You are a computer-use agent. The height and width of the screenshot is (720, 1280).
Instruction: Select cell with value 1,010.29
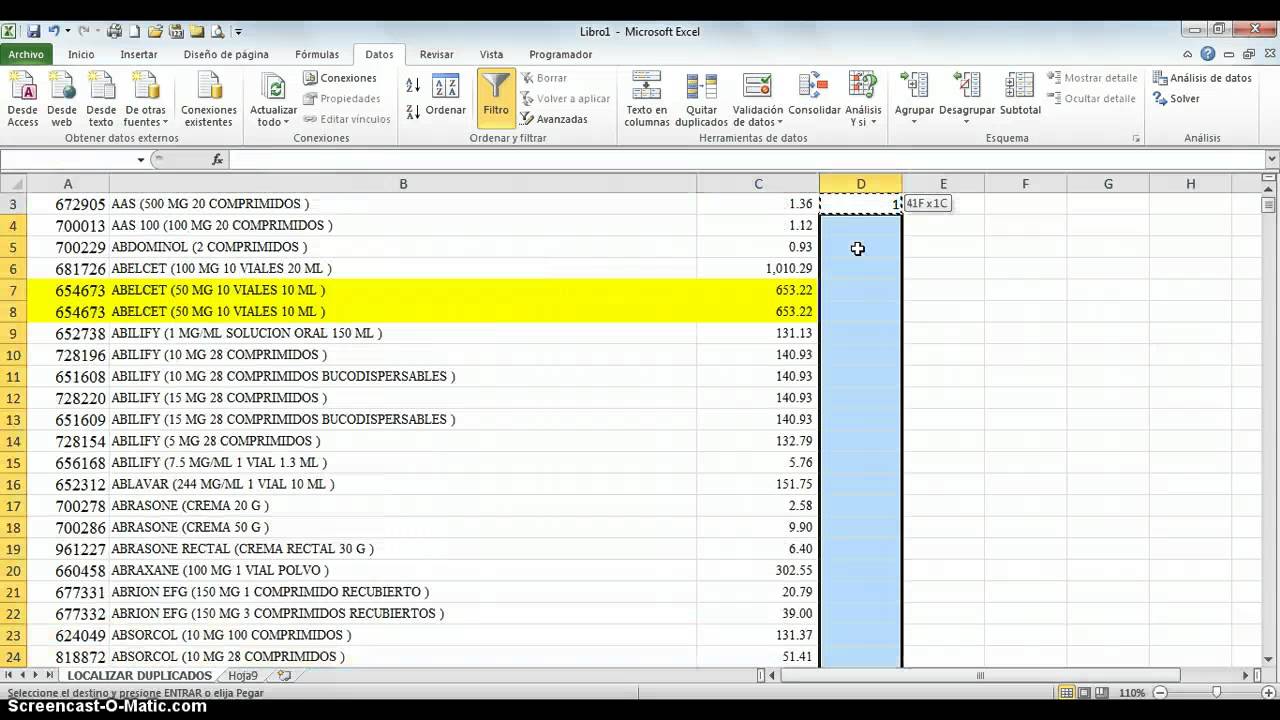tap(758, 269)
